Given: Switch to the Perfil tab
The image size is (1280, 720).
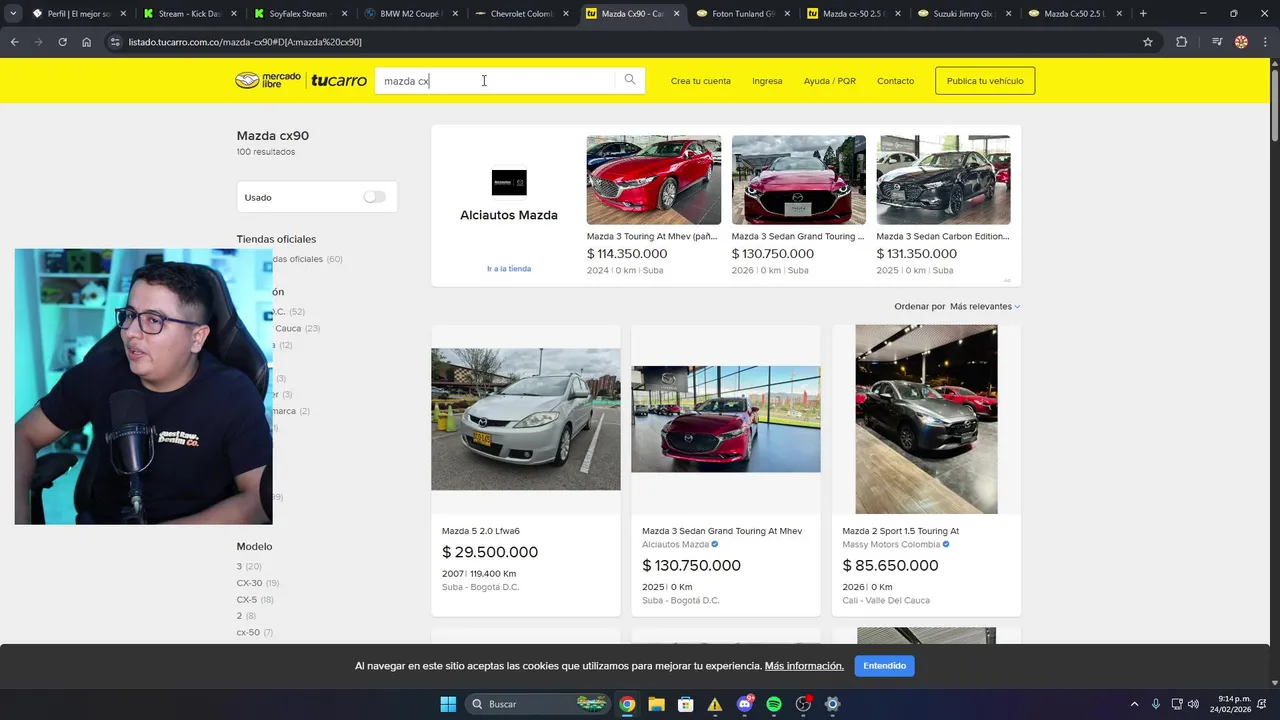Looking at the screenshot, I should (78, 14).
